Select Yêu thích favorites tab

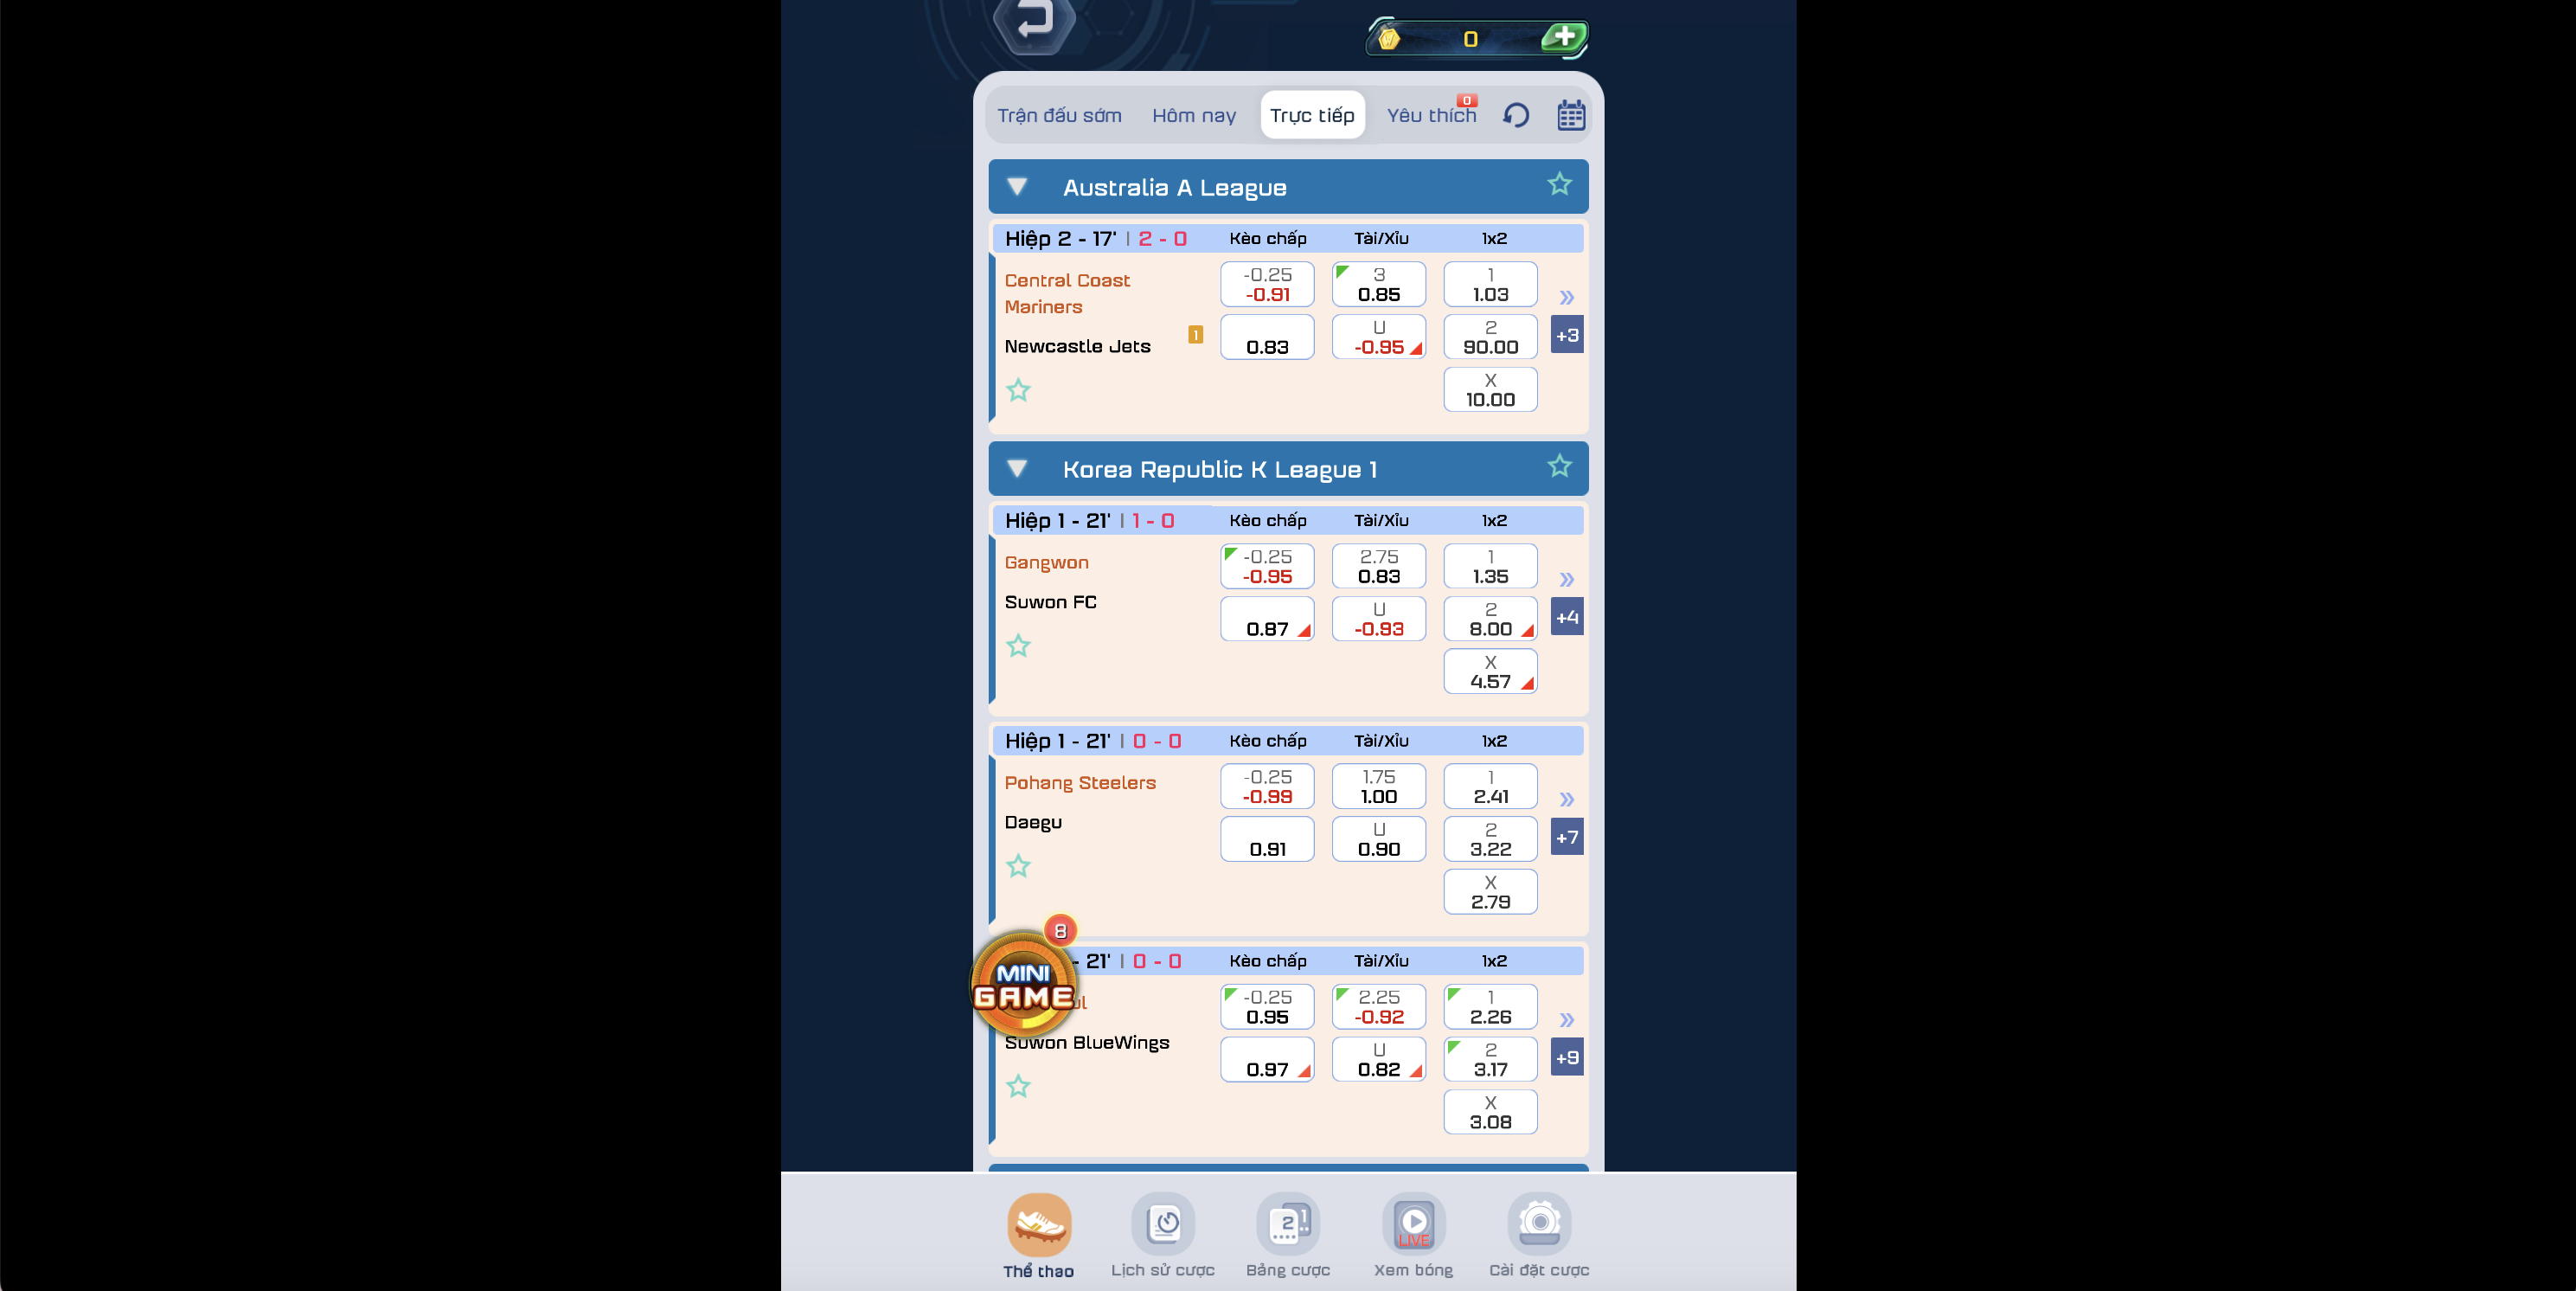coord(1432,115)
